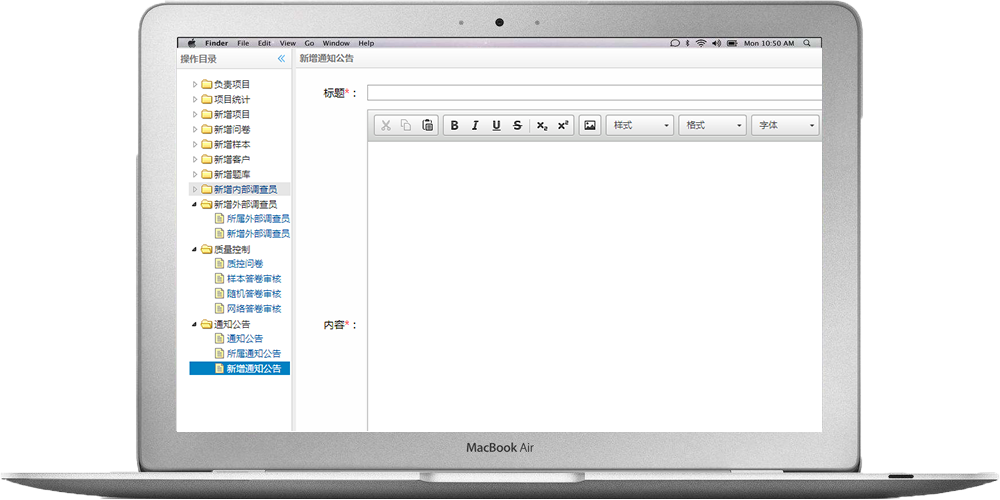Toggle Italic formatting in the editor
Screen dimensions: 1000x500
475,126
